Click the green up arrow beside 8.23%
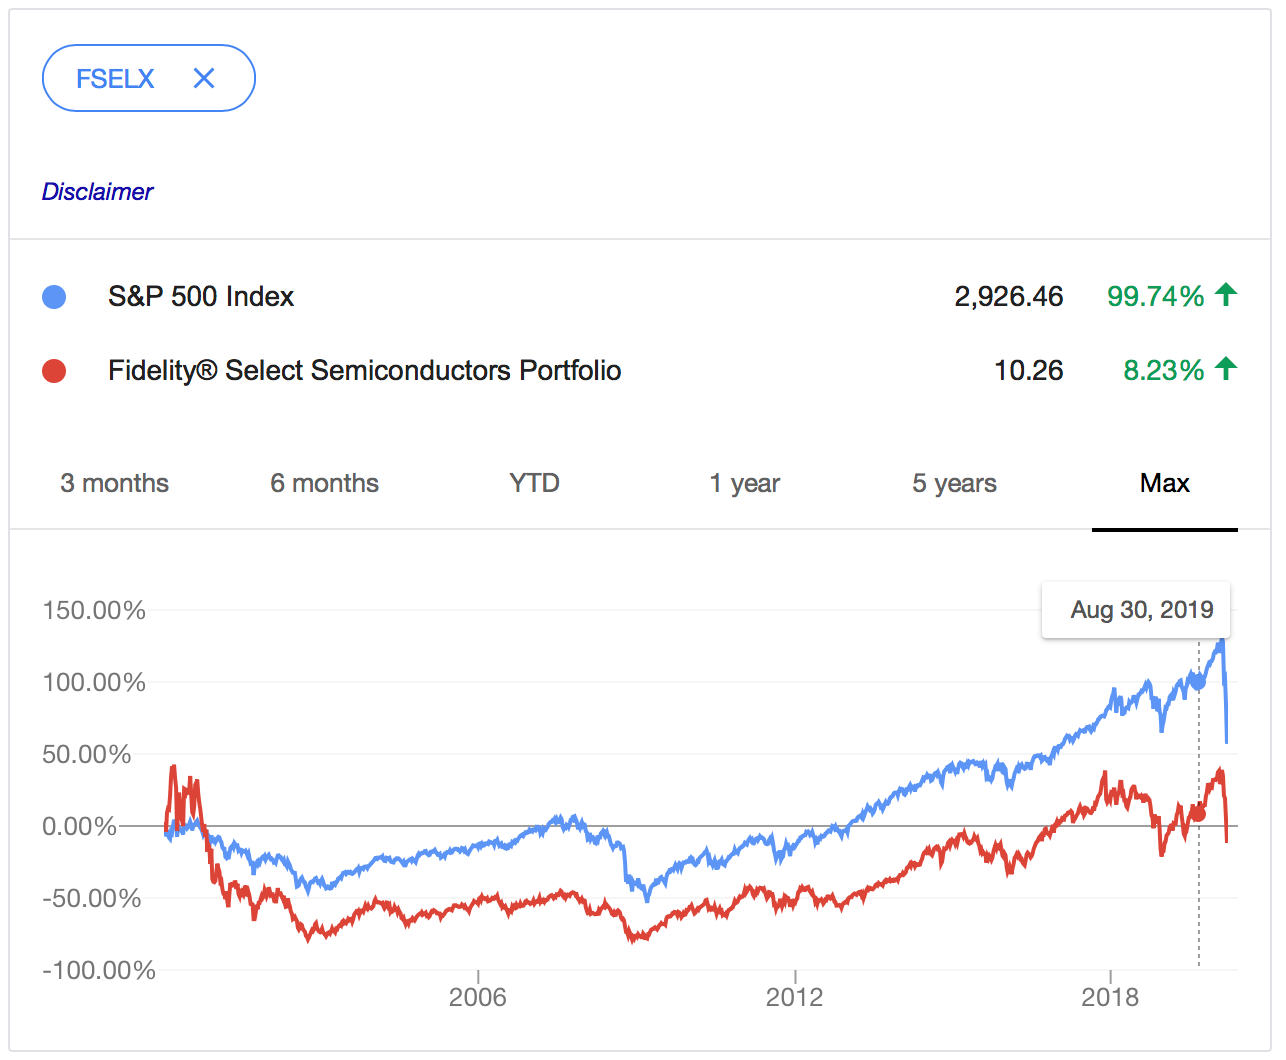1286x1060 pixels. click(x=1226, y=368)
